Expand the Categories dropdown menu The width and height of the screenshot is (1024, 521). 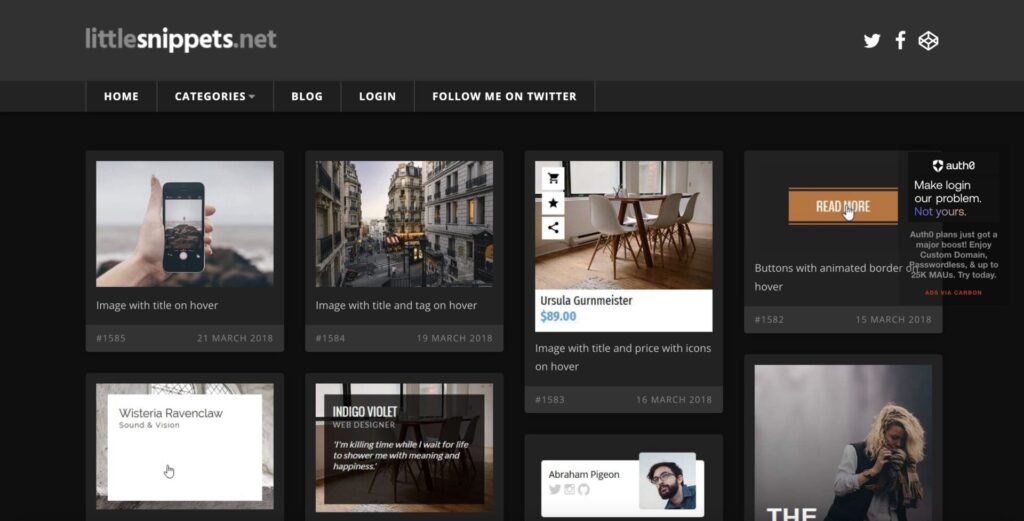[214, 97]
